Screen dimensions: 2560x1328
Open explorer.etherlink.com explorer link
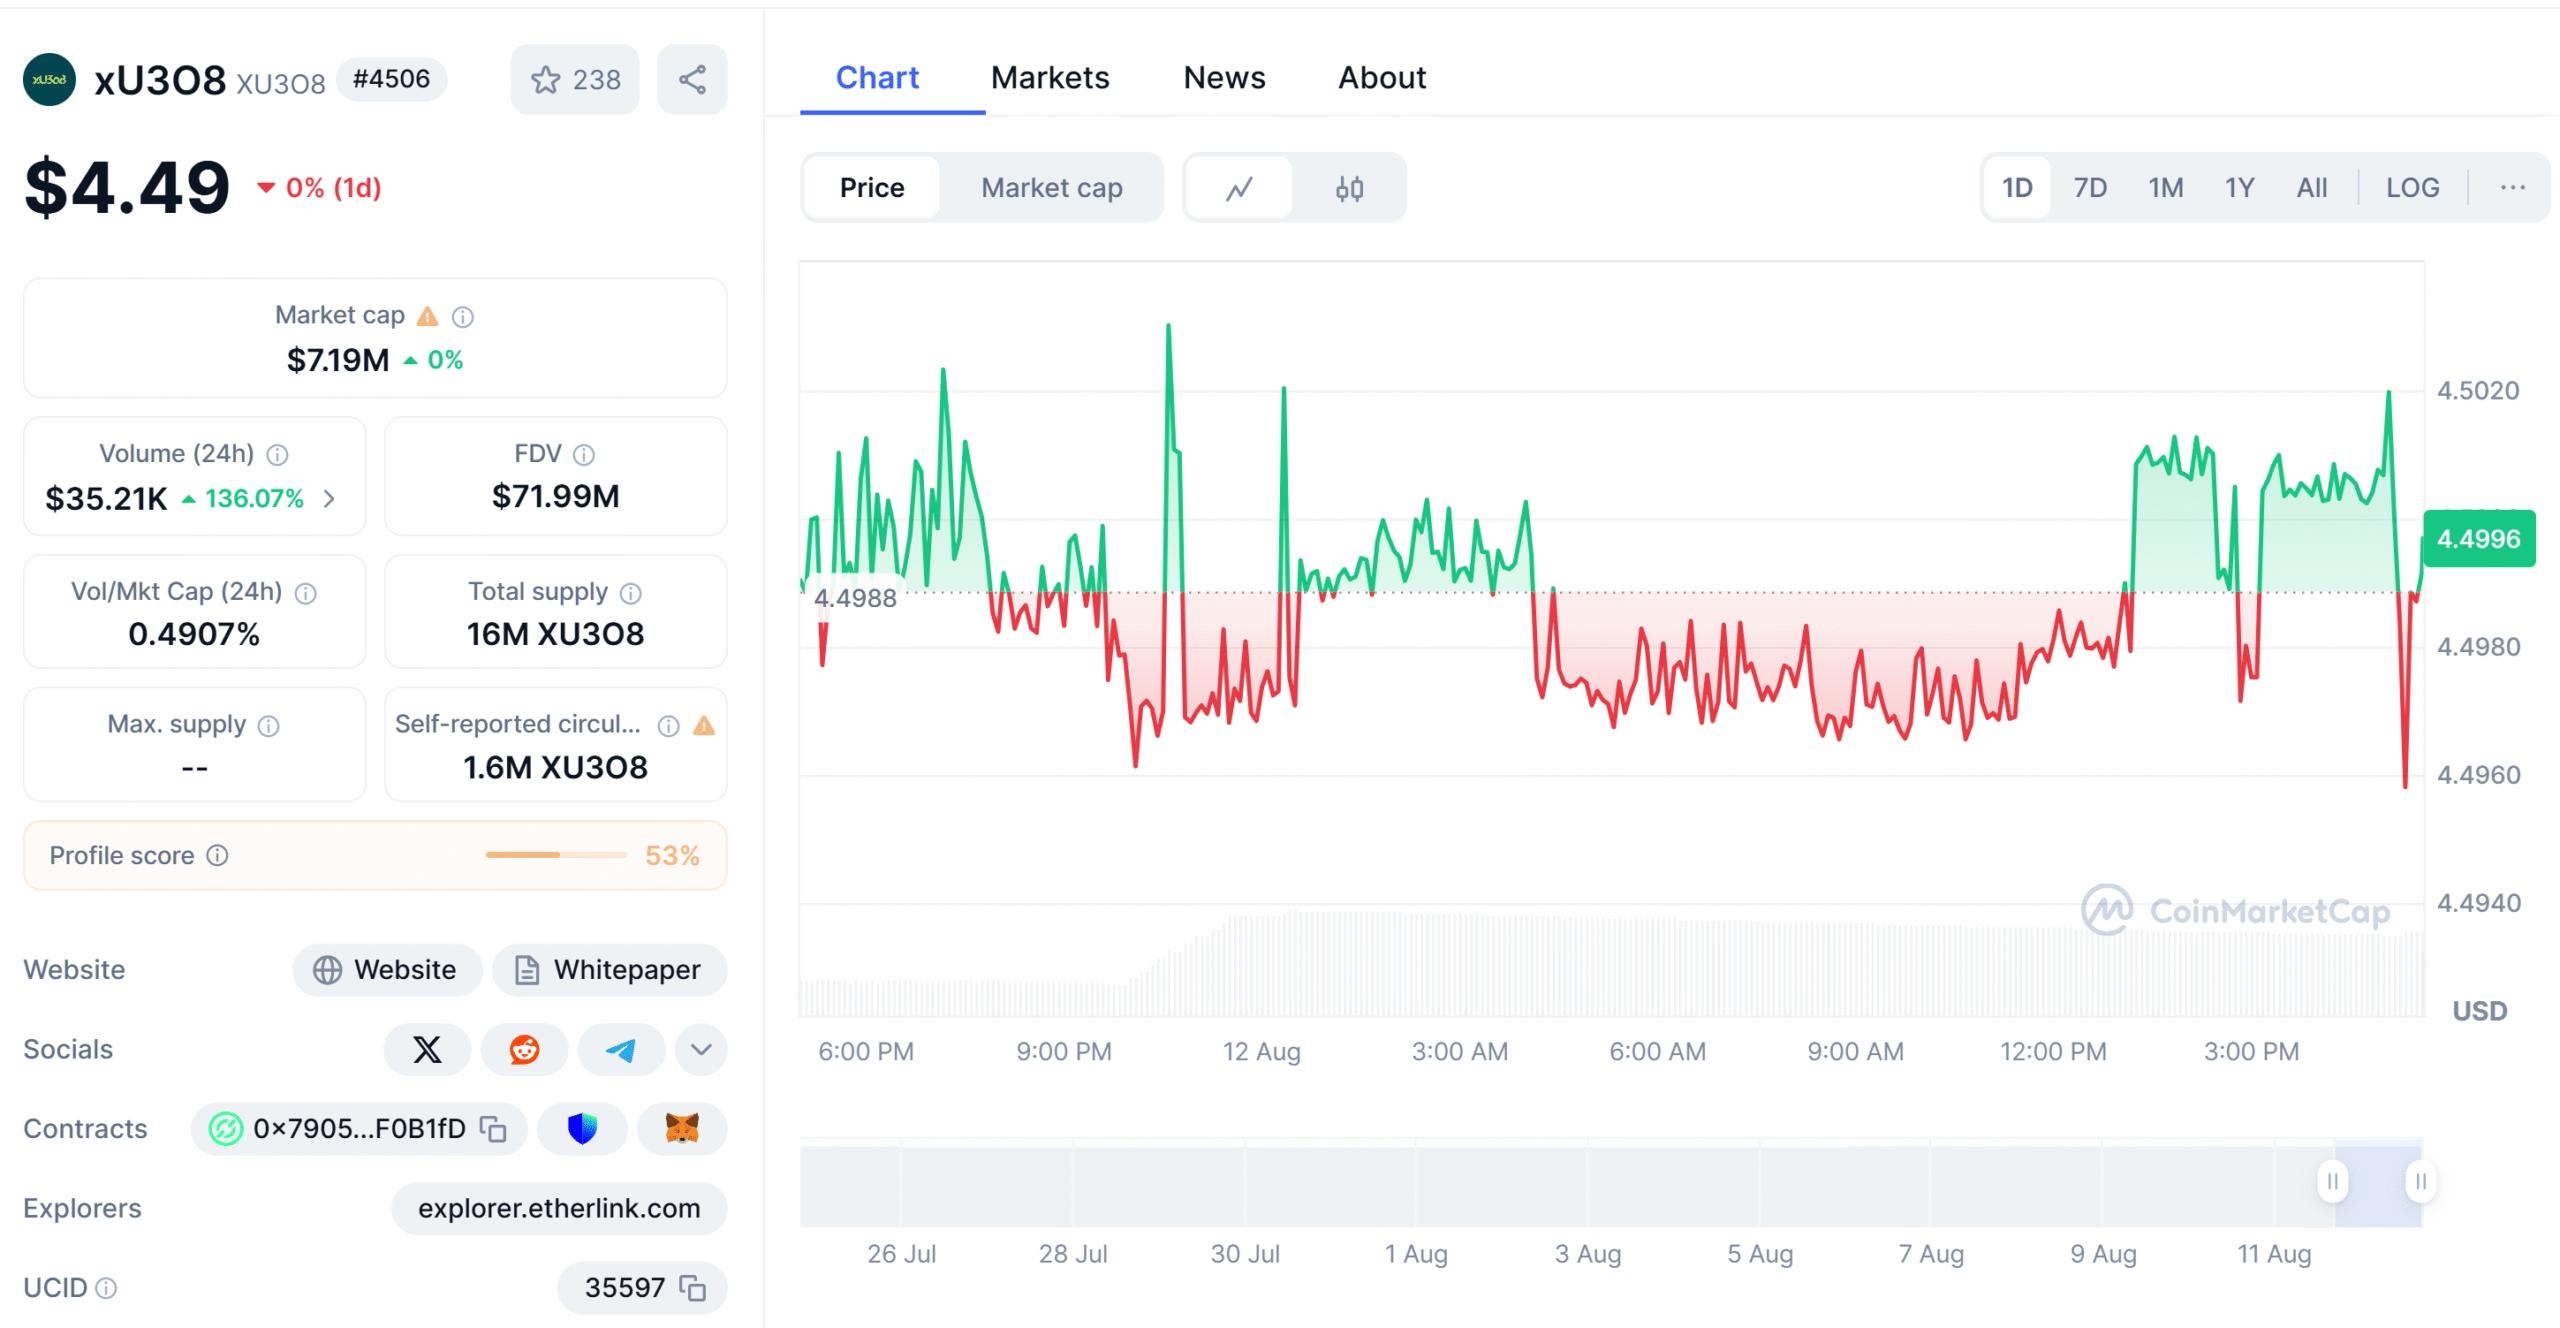[x=559, y=1208]
